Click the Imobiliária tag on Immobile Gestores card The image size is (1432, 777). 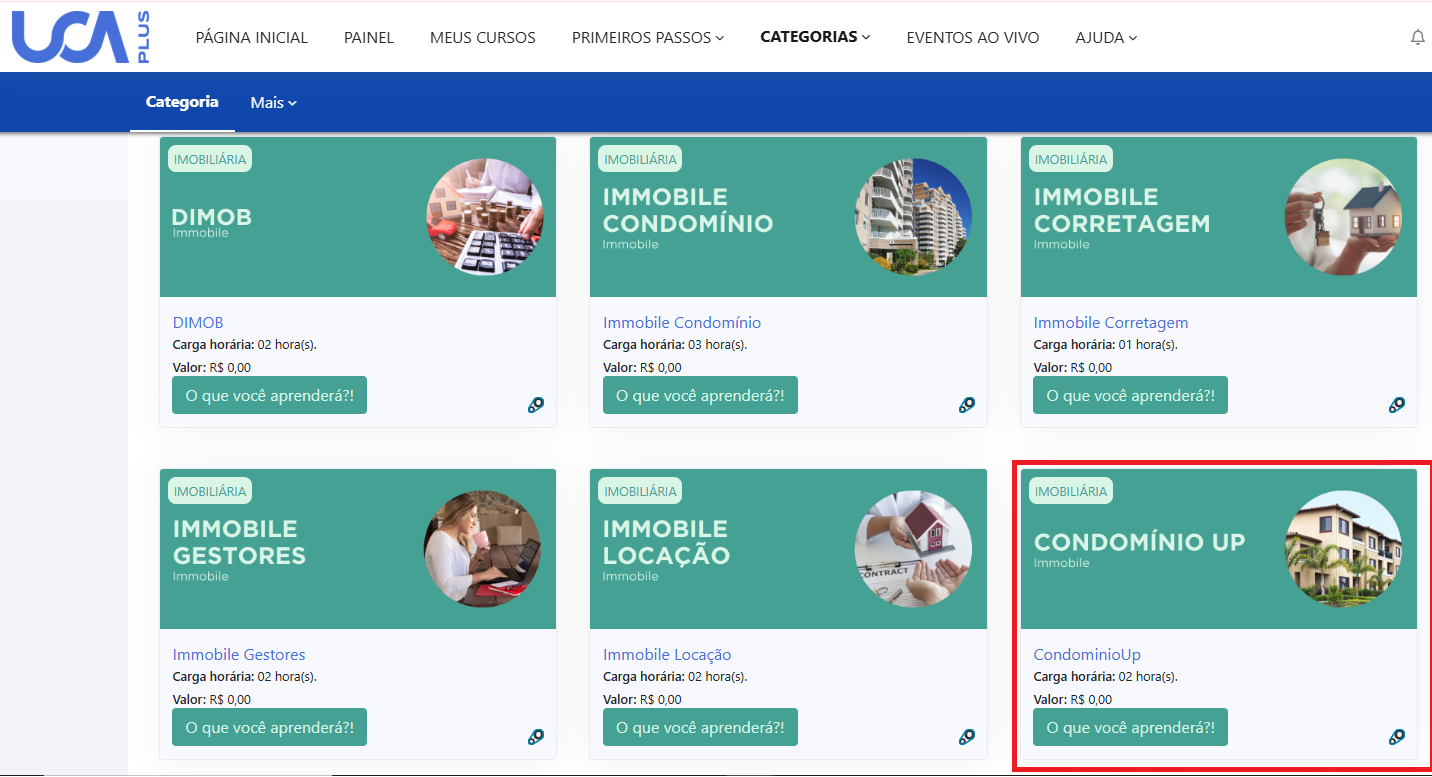pyautogui.click(x=210, y=491)
